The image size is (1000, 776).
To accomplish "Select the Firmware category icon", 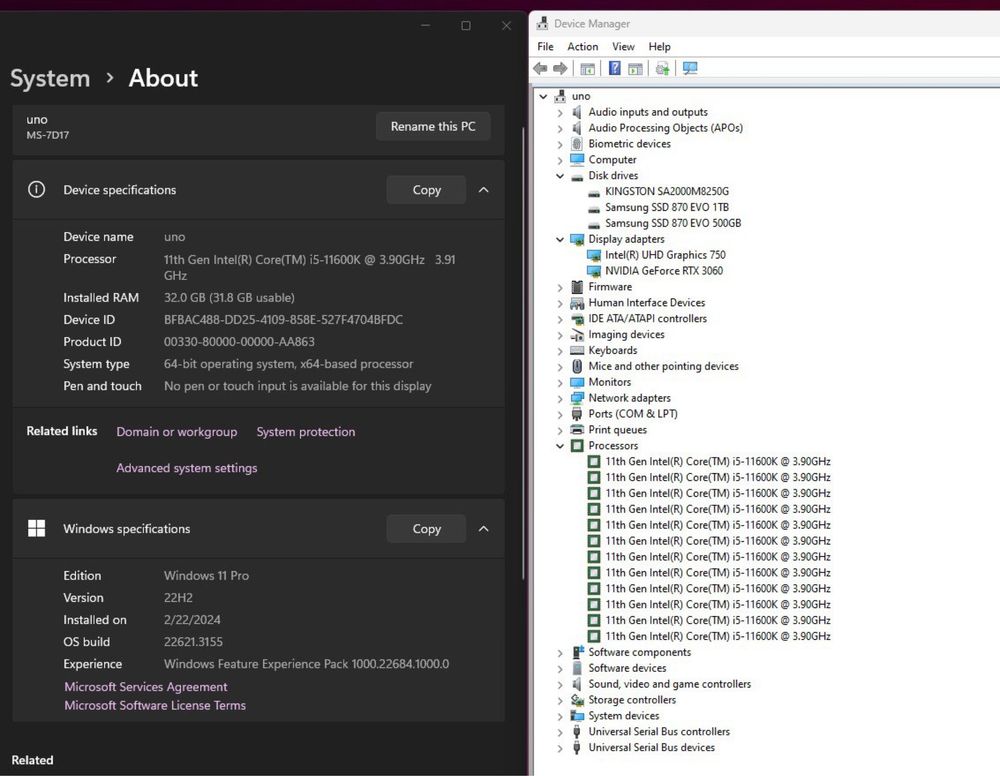I will [577, 287].
